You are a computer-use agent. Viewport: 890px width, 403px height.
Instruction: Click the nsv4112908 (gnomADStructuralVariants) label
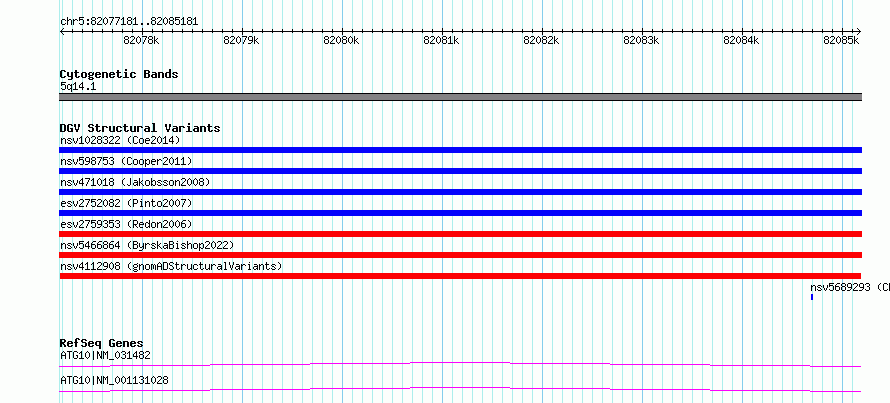pyautogui.click(x=171, y=266)
